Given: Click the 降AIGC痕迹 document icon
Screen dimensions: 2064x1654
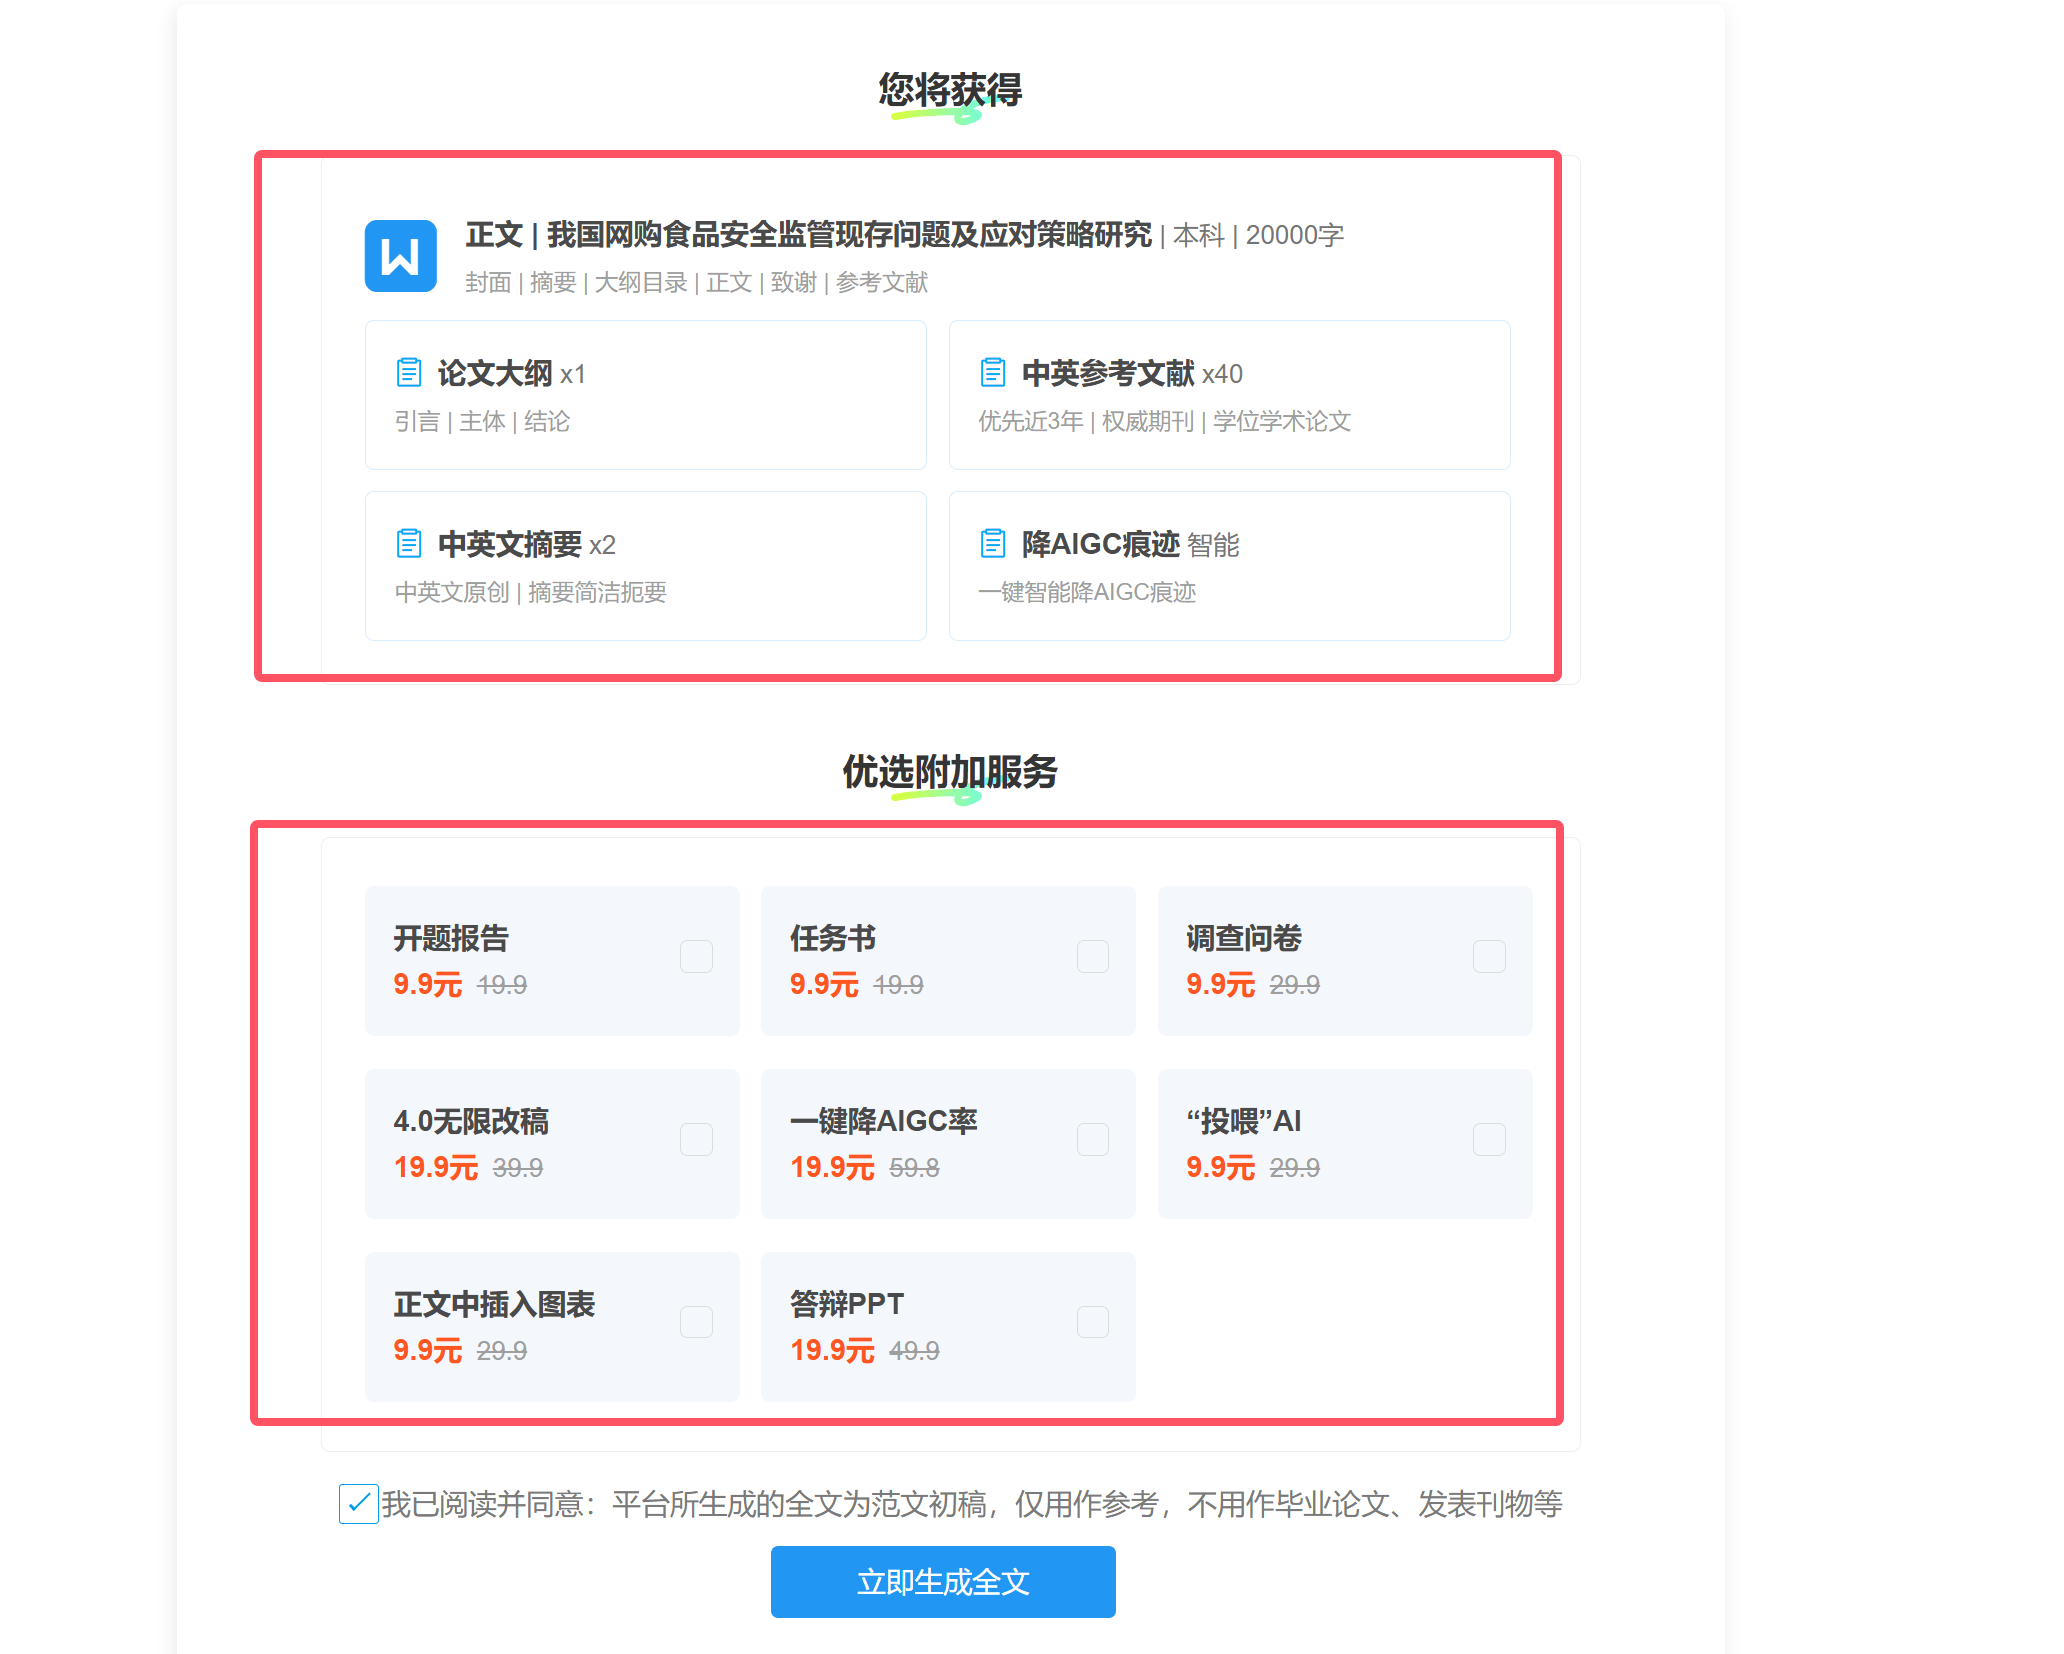Looking at the screenshot, I should tap(993, 542).
